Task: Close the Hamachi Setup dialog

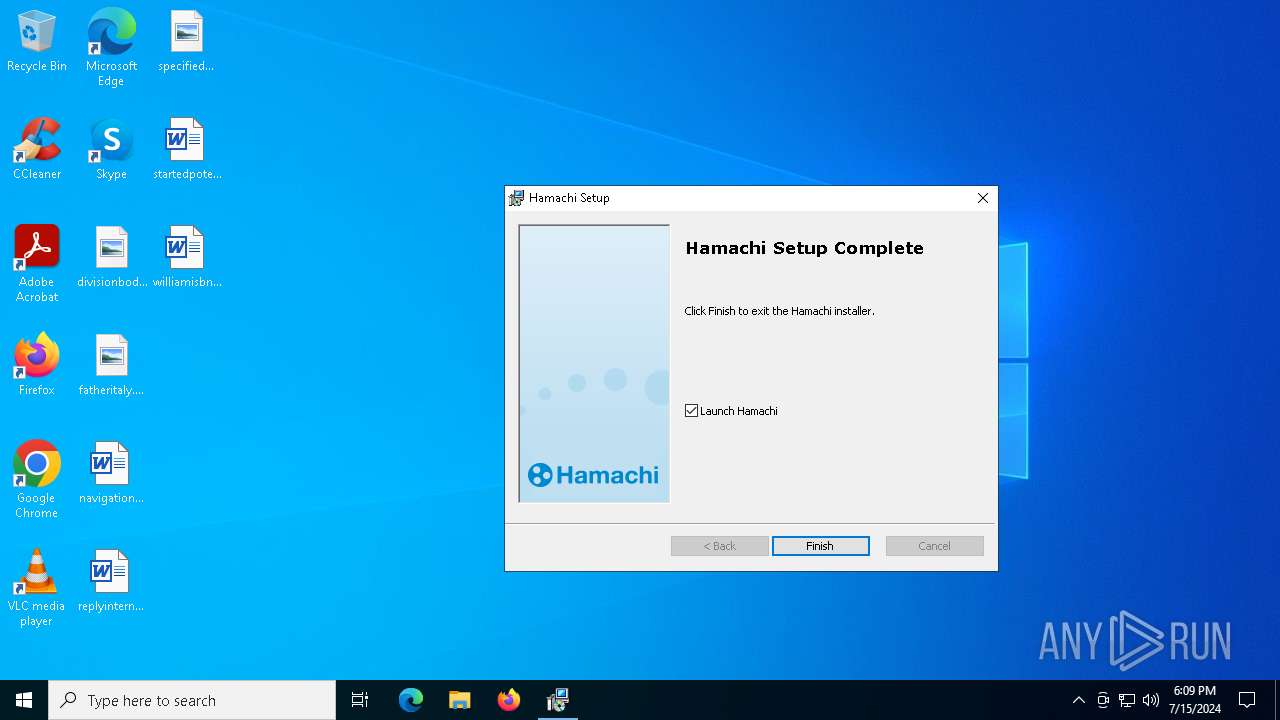Action: [x=982, y=198]
